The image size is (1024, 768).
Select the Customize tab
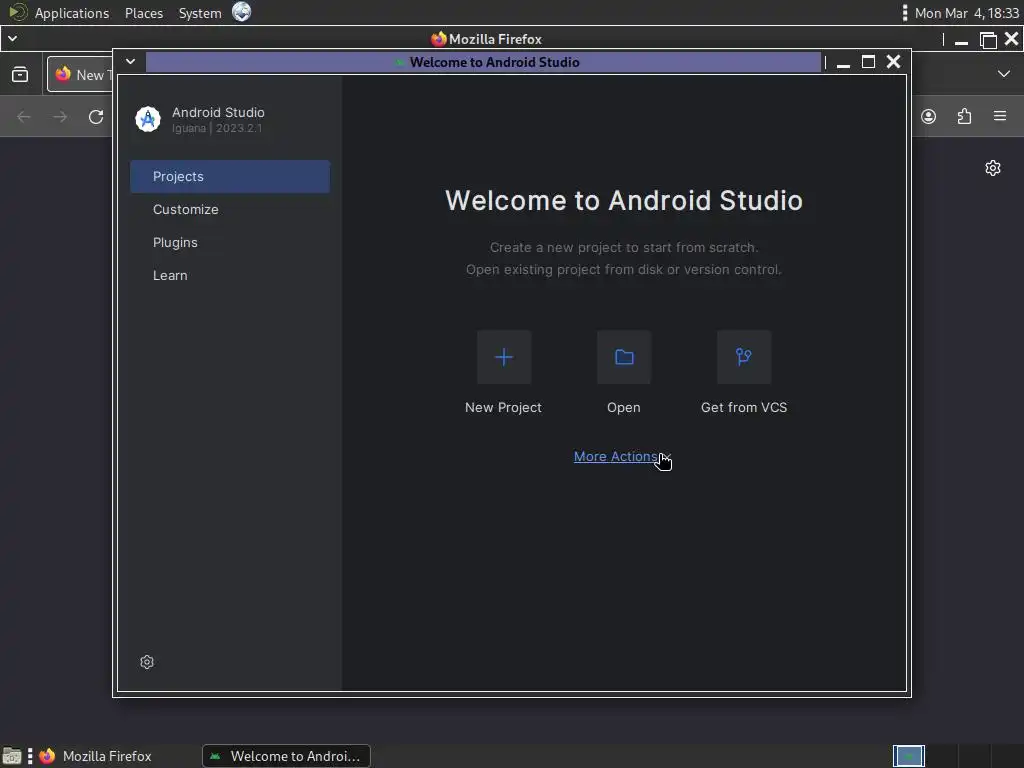click(230, 210)
